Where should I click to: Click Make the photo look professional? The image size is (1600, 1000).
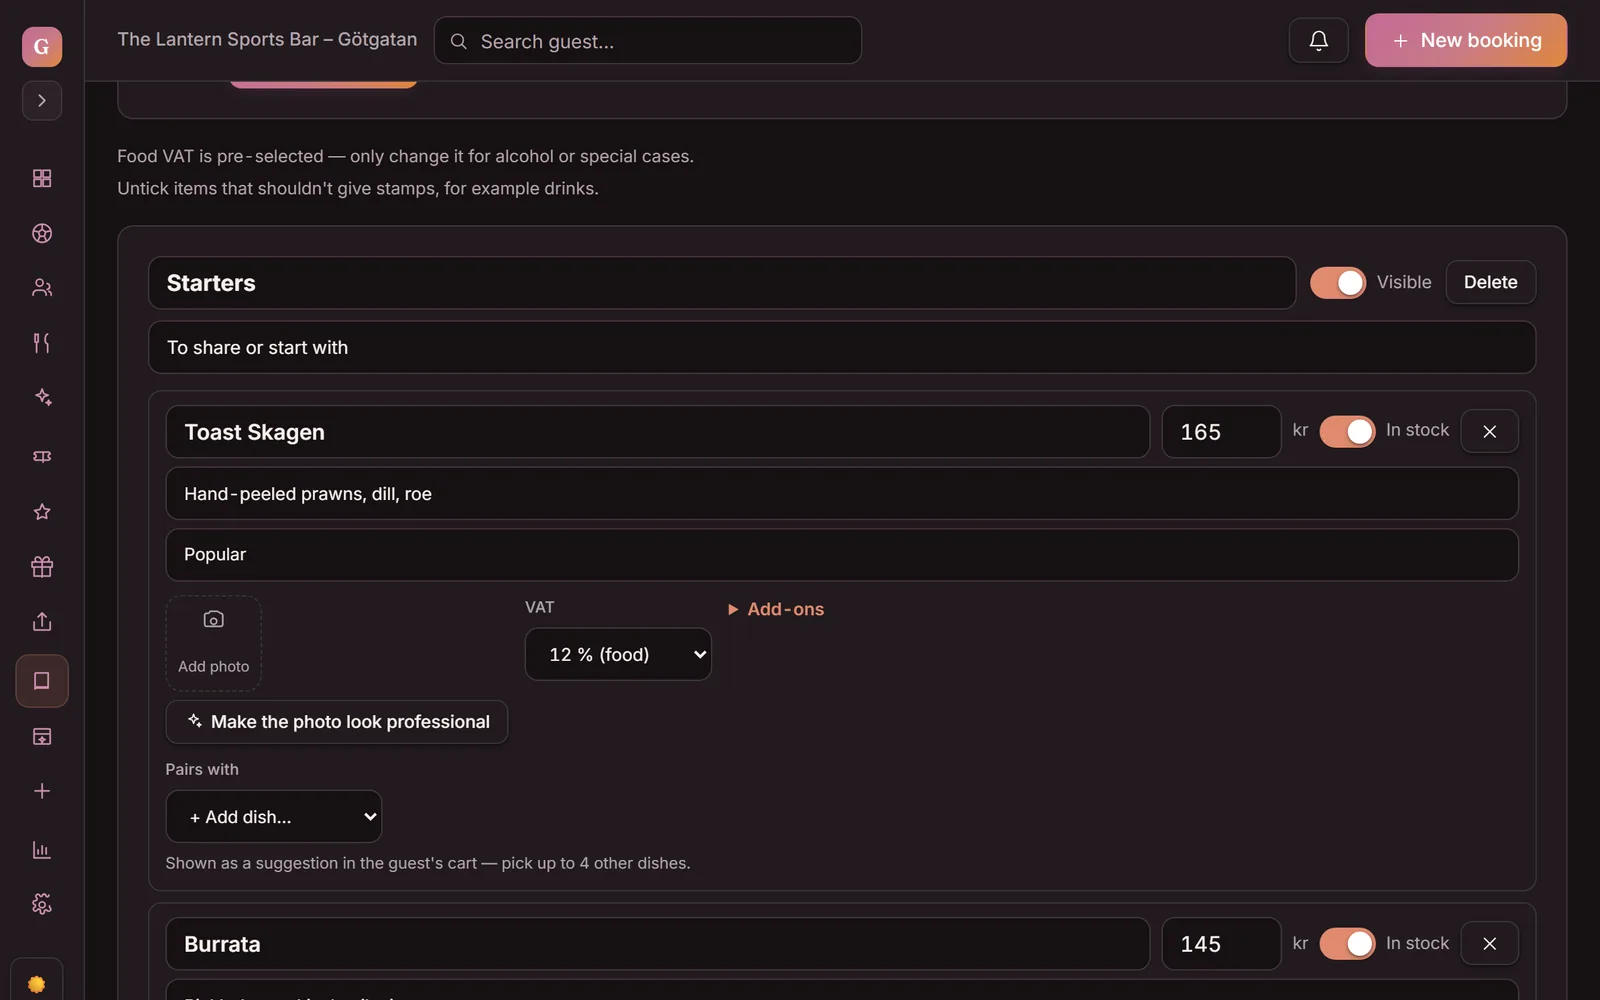click(x=337, y=722)
